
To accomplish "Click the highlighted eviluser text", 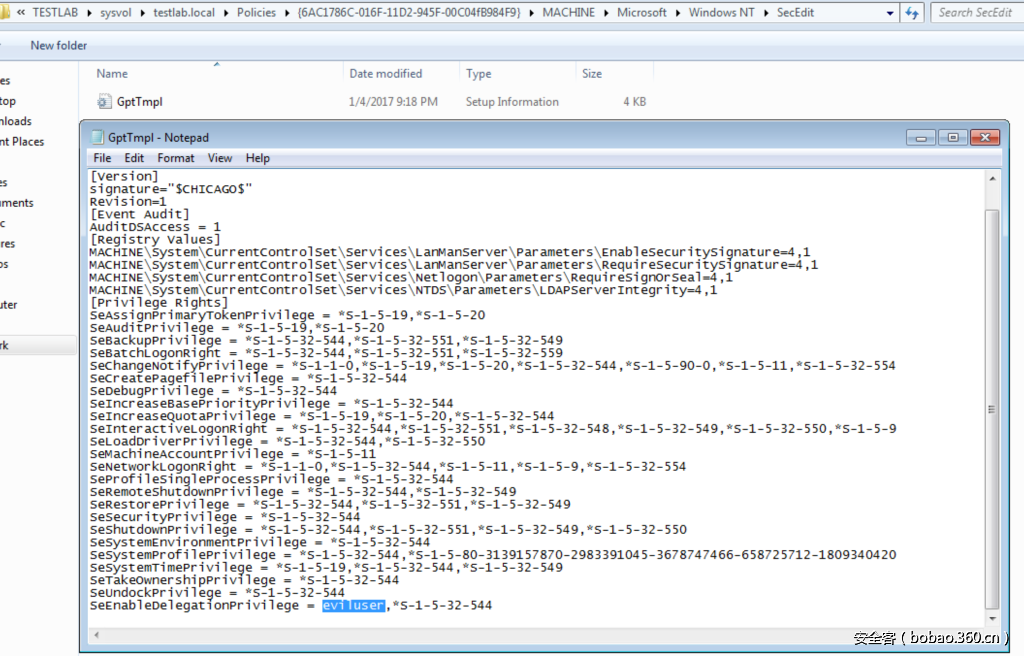I will click(x=353, y=606).
